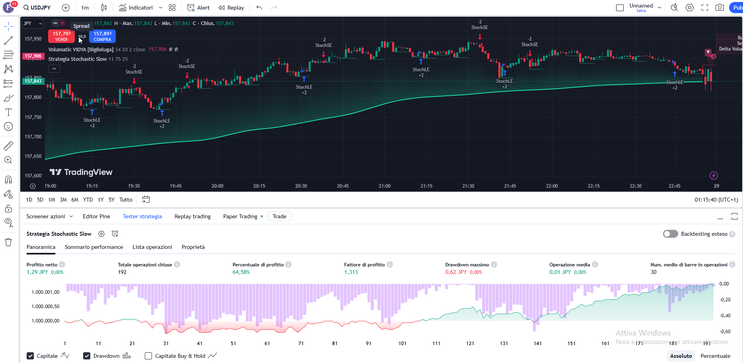The image size is (743, 363).
Task: Start bar Replay mode
Action: click(x=231, y=8)
